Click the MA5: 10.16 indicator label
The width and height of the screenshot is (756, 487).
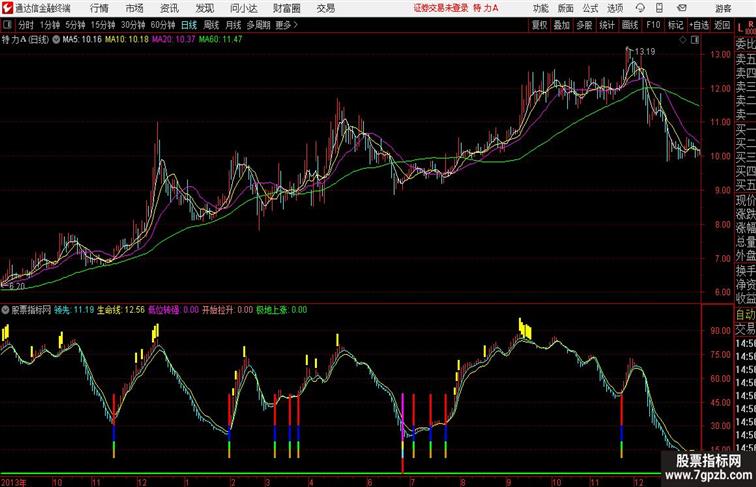(x=82, y=40)
